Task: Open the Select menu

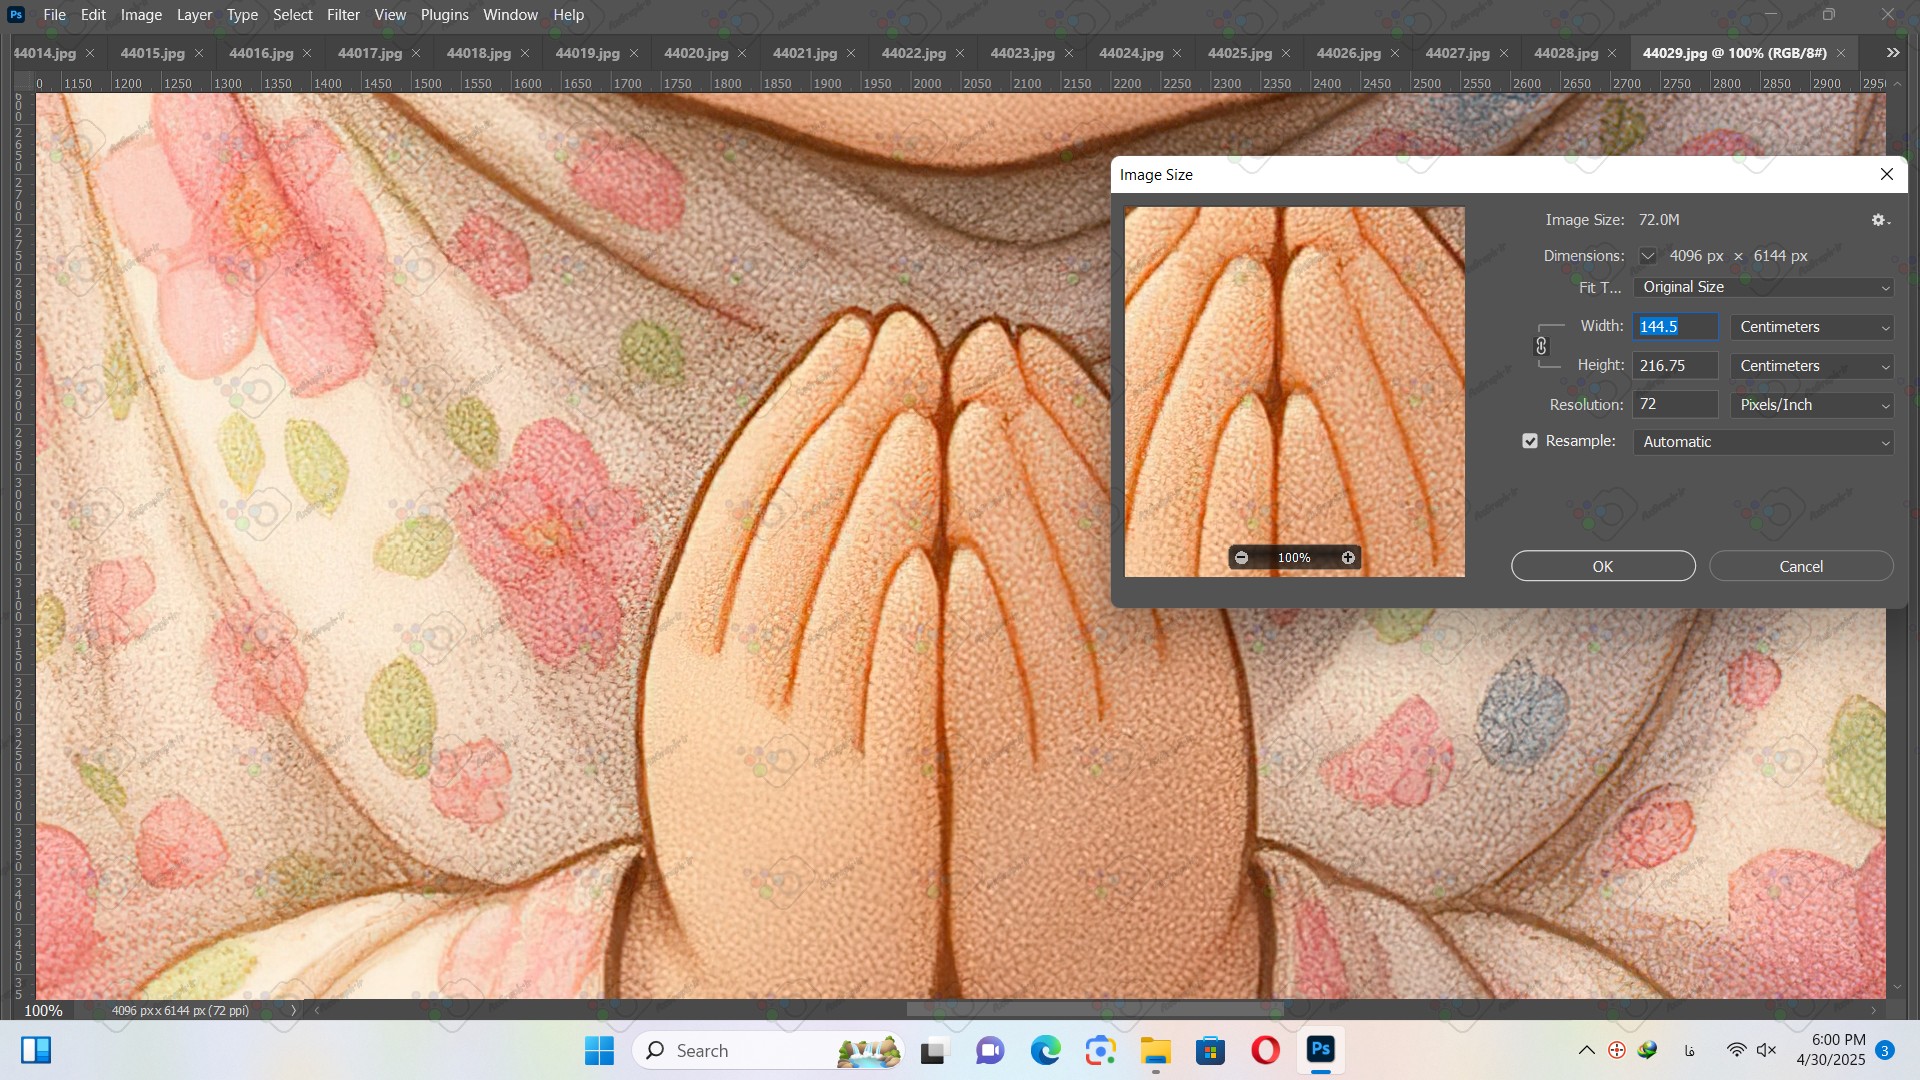Action: pos(293,15)
